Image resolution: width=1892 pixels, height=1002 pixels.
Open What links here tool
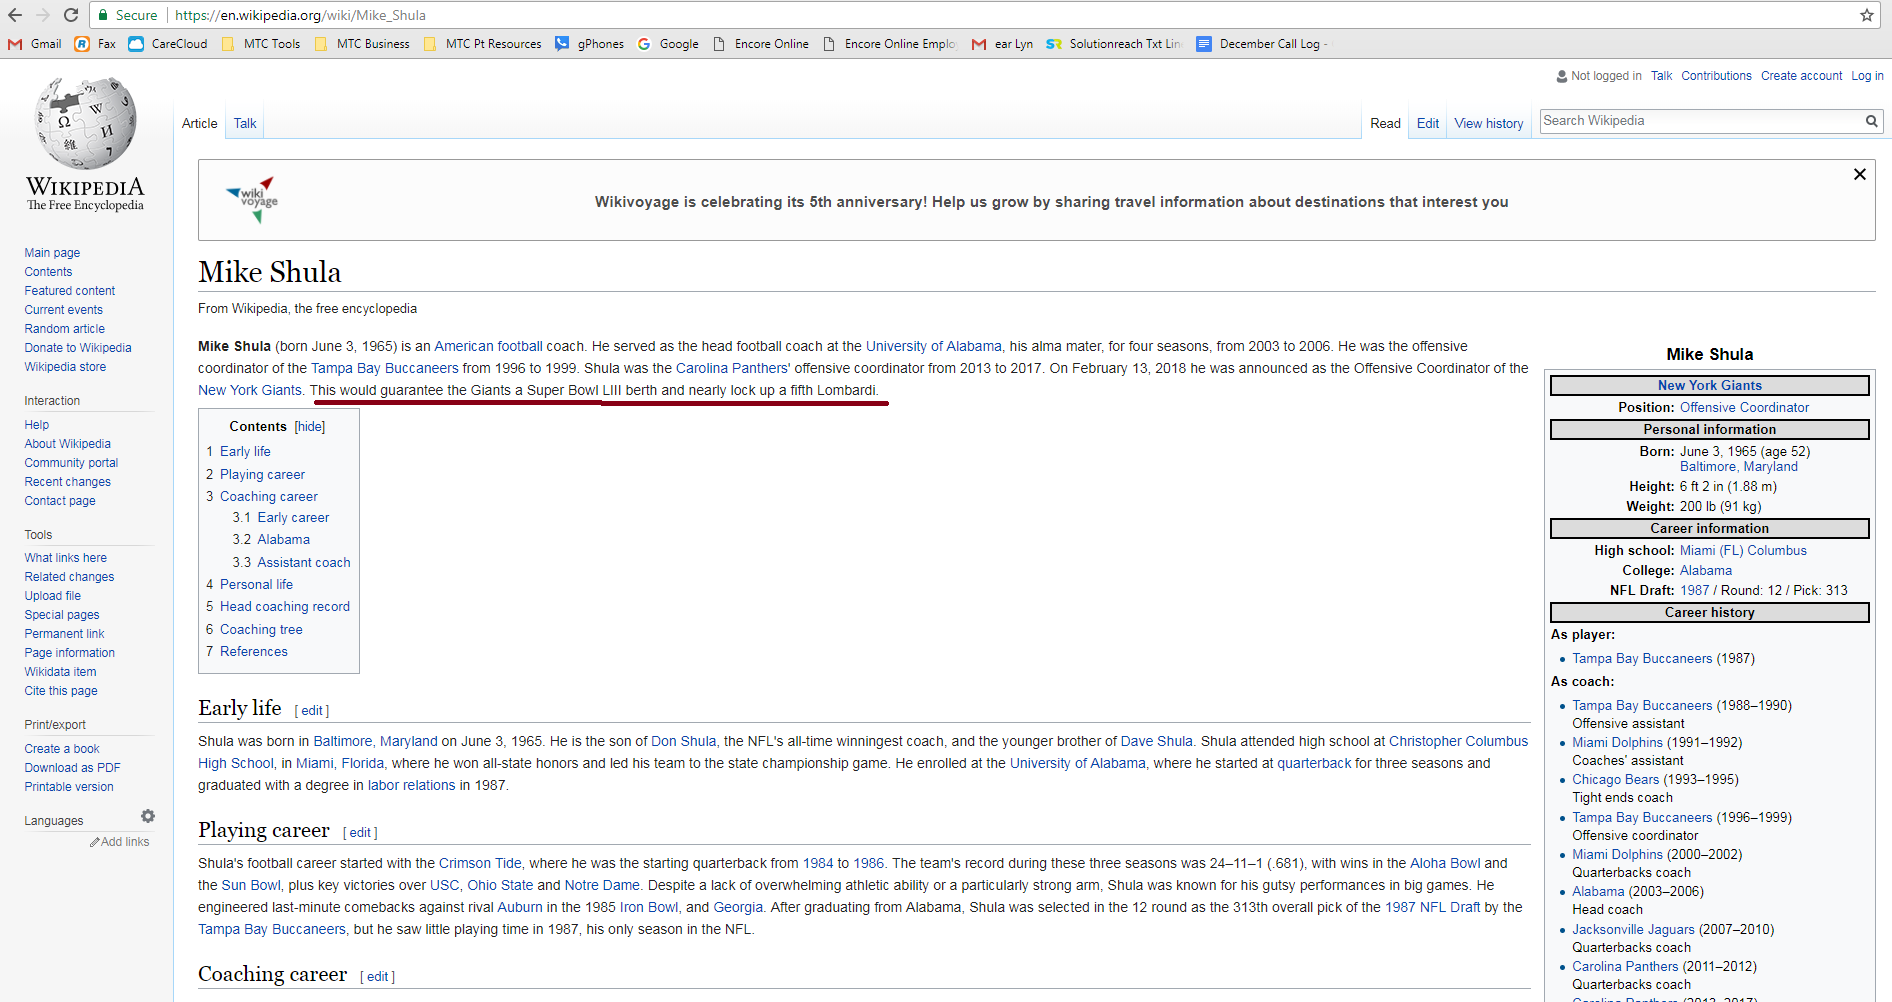click(x=65, y=558)
